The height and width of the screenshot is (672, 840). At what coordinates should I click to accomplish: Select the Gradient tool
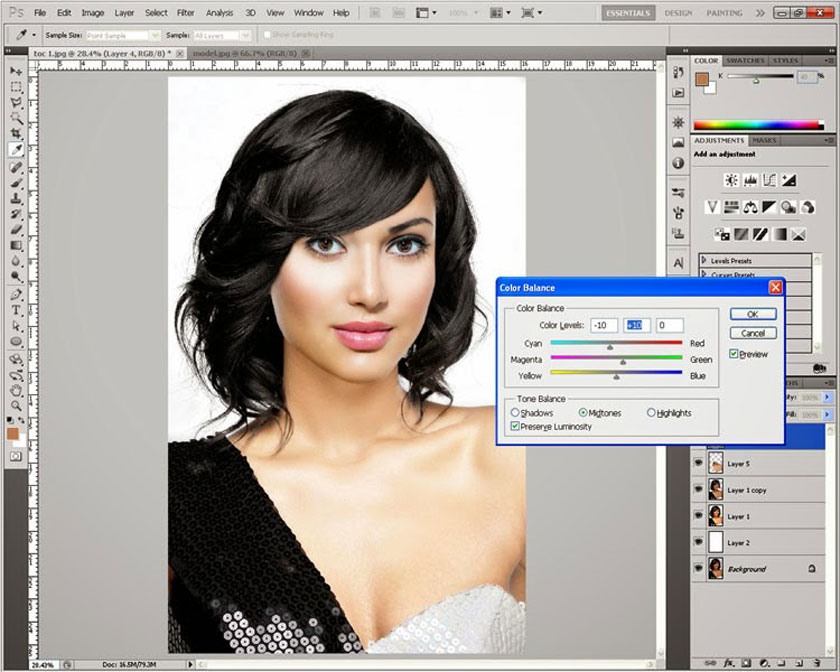16,245
